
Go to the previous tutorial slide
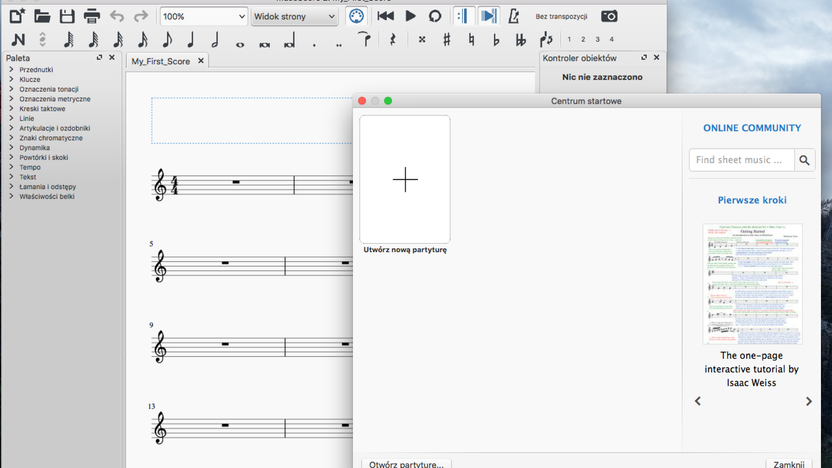tap(698, 401)
